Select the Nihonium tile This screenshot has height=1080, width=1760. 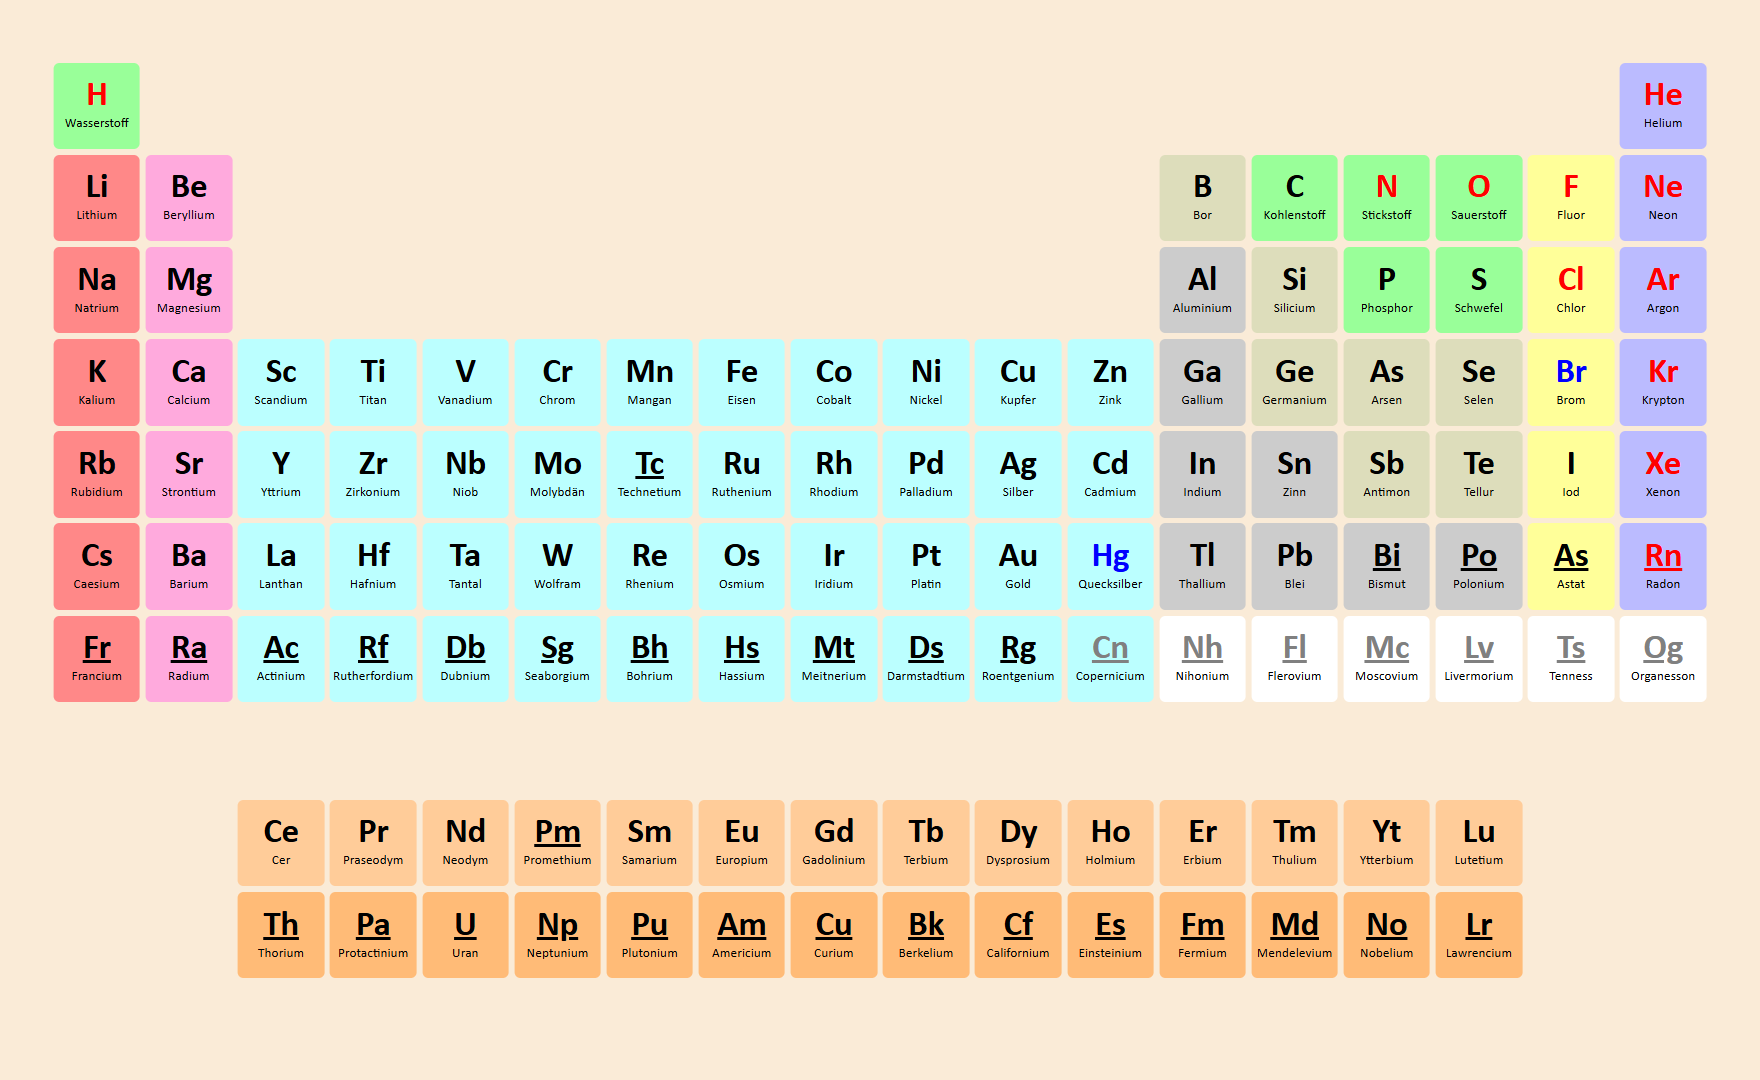(x=1203, y=659)
